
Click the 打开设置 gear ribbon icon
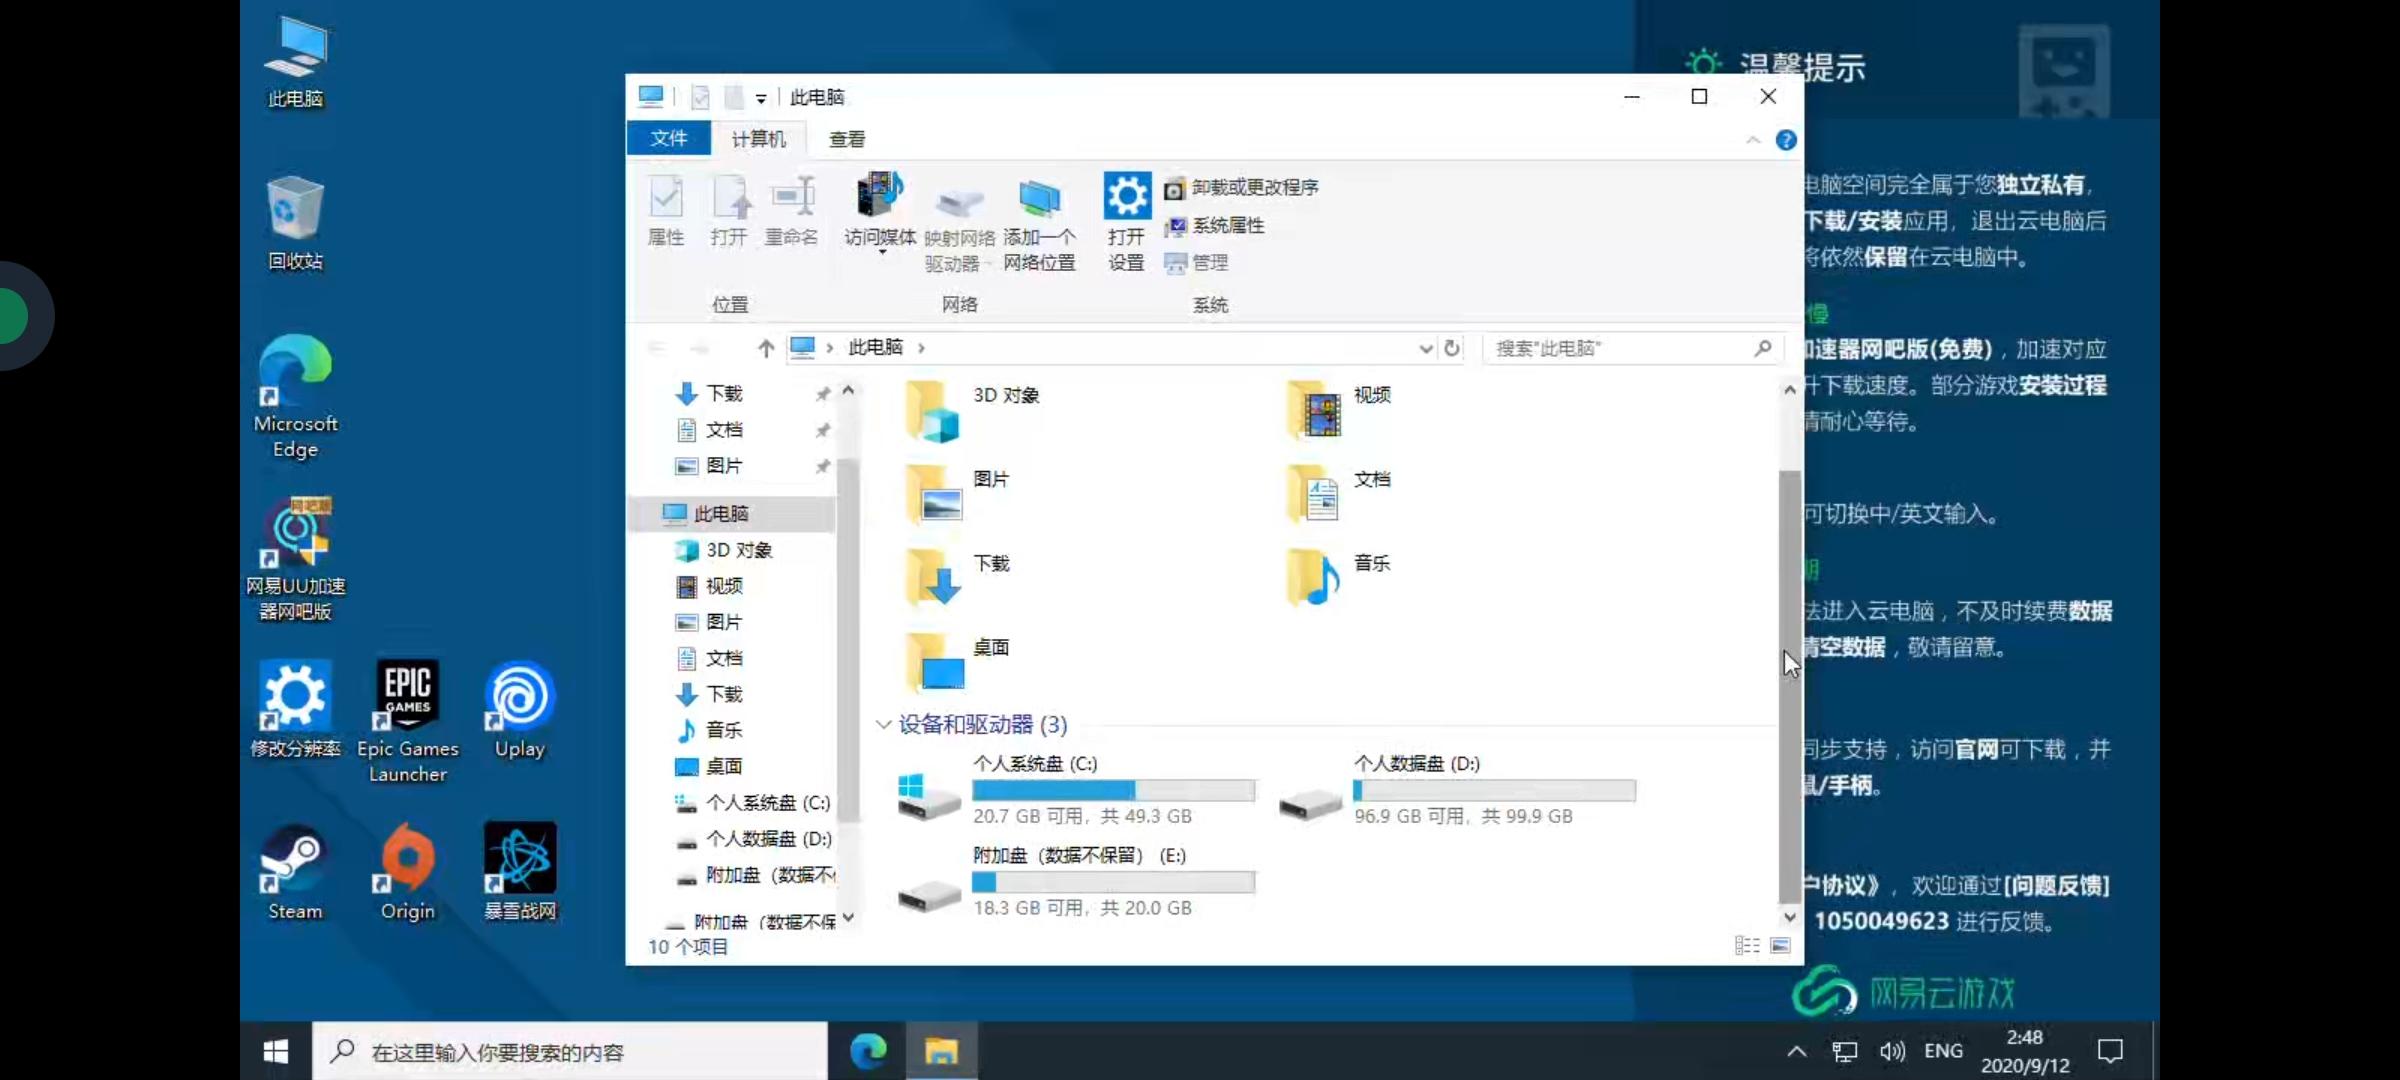(x=1127, y=222)
